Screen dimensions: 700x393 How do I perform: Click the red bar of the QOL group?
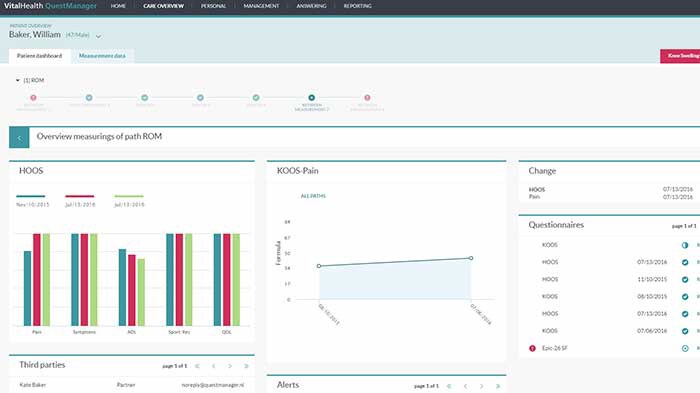tap(227, 280)
